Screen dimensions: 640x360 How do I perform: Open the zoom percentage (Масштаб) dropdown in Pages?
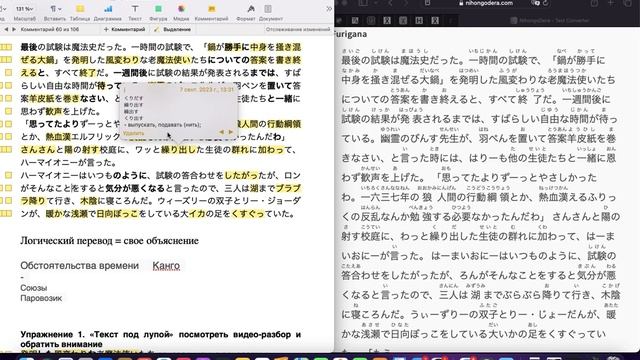click(x=24, y=9)
